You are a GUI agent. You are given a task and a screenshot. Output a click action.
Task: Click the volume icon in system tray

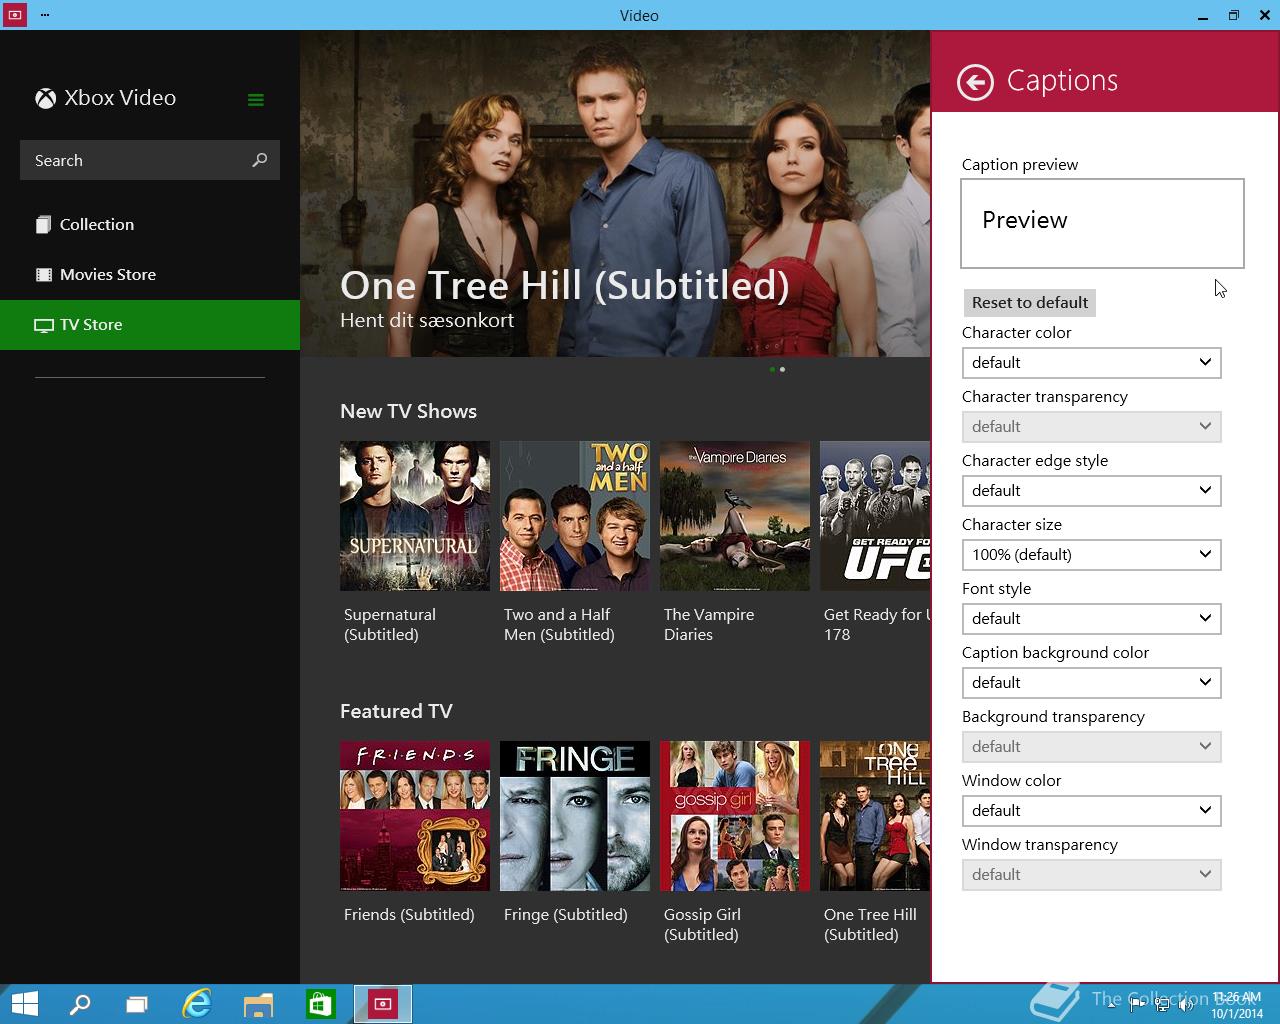pyautogui.click(x=1187, y=1005)
